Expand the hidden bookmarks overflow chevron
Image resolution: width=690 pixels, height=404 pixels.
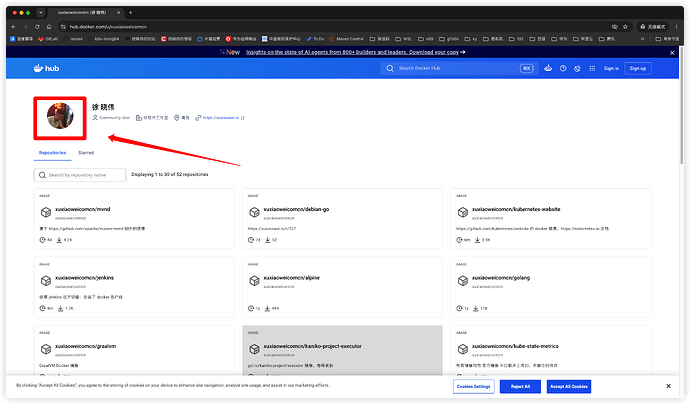[642, 39]
